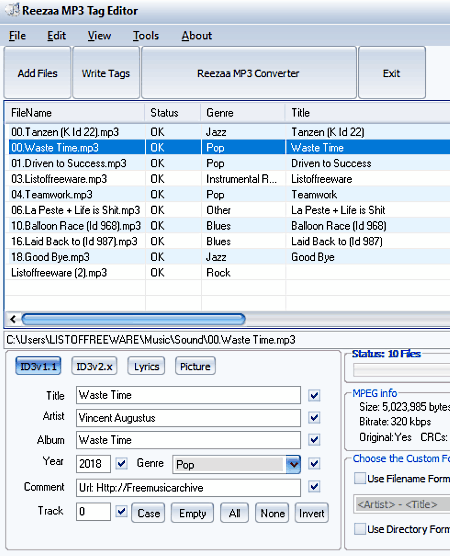Uncheck the Comment field checkbox
The height and width of the screenshot is (556, 450).
(x=314, y=486)
